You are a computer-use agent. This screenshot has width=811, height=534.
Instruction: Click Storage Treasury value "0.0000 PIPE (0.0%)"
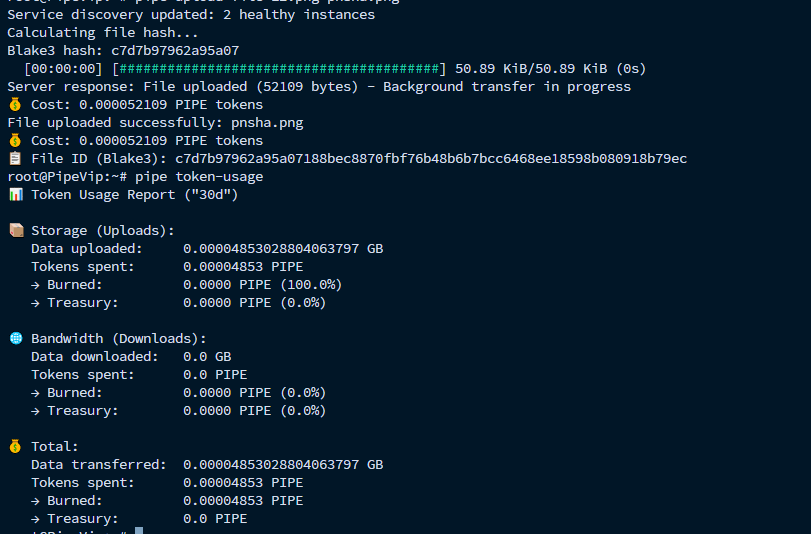click(x=254, y=303)
